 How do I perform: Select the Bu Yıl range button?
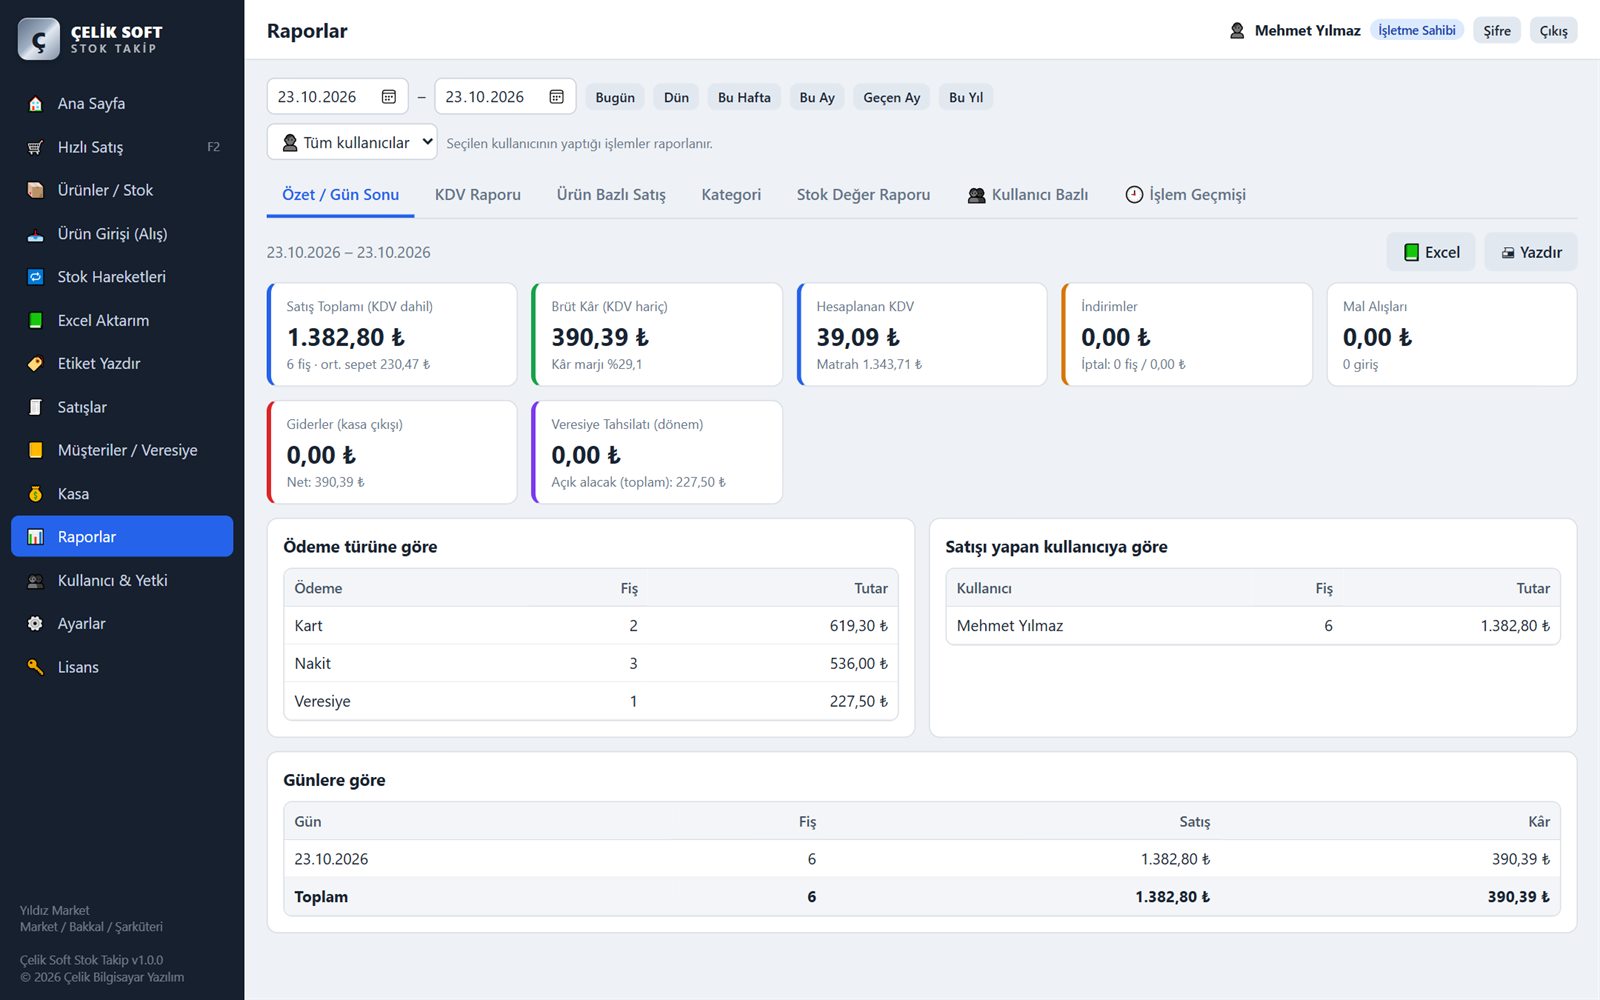[x=966, y=97]
